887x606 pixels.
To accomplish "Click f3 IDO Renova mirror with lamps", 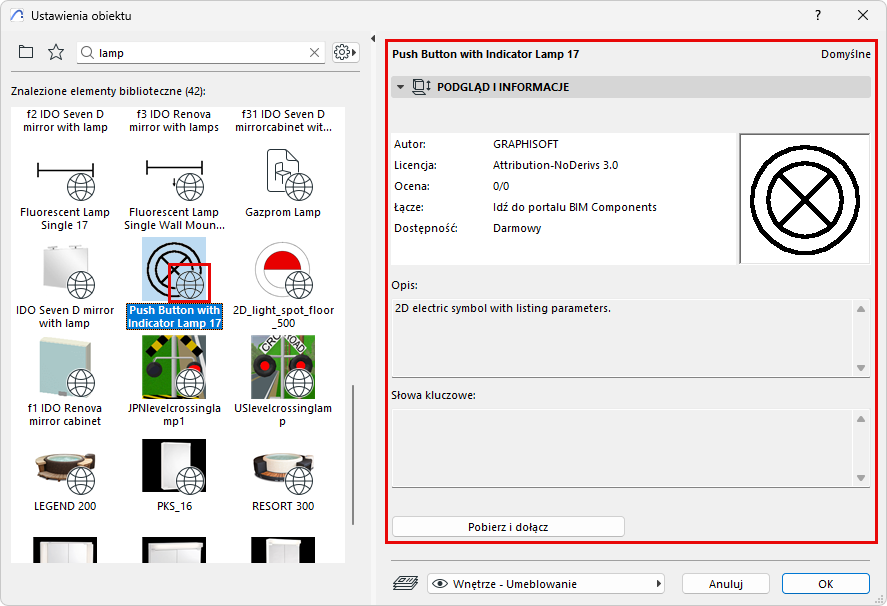I will pyautogui.click(x=174, y=121).
